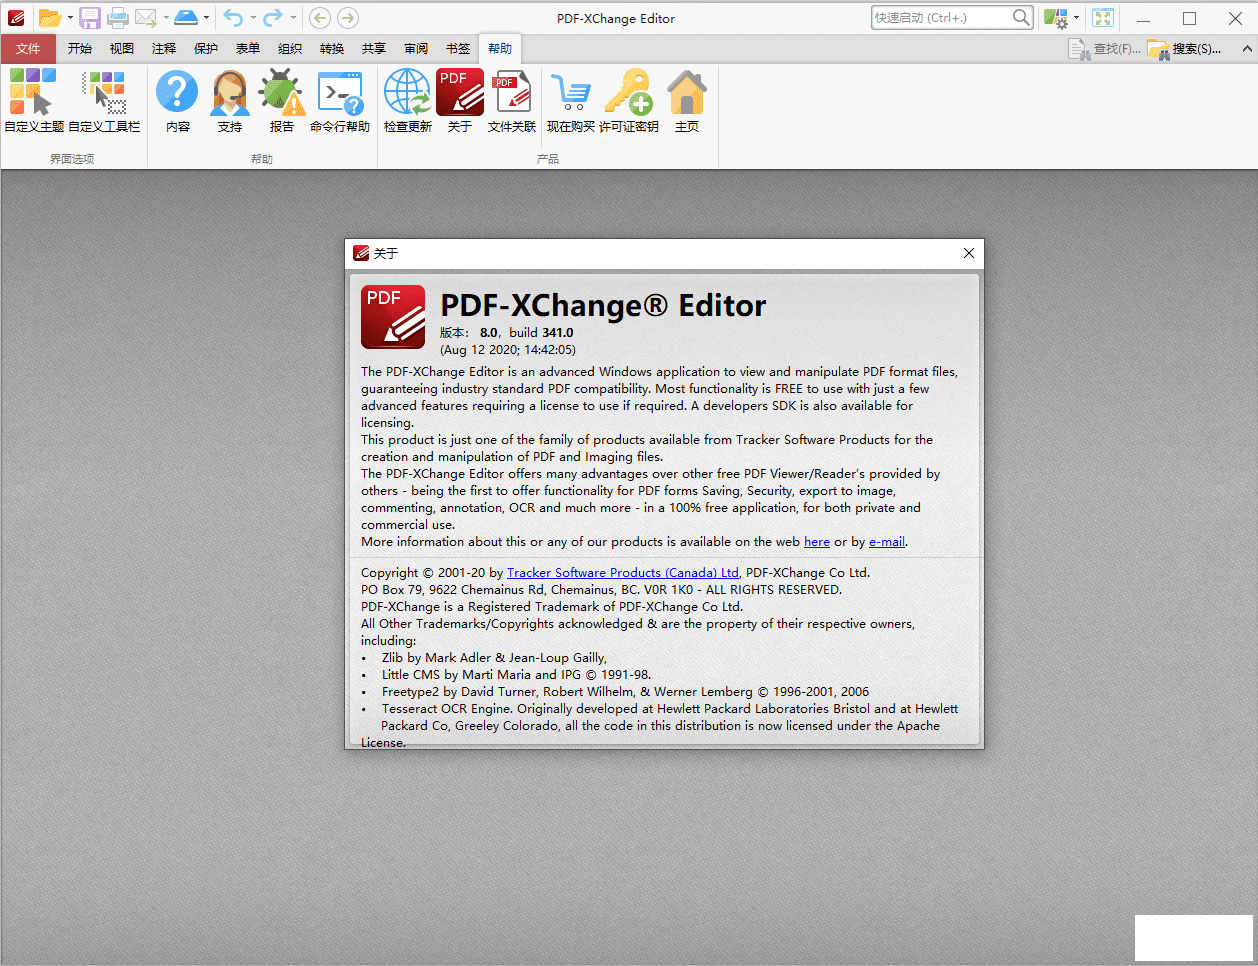Click the 'e-mail' link in About dialog
Image resolution: width=1258 pixels, height=966 pixels.
(x=887, y=542)
